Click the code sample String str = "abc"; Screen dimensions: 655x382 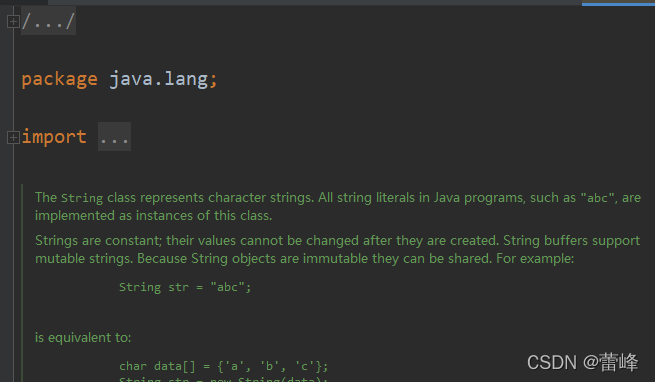coord(185,287)
